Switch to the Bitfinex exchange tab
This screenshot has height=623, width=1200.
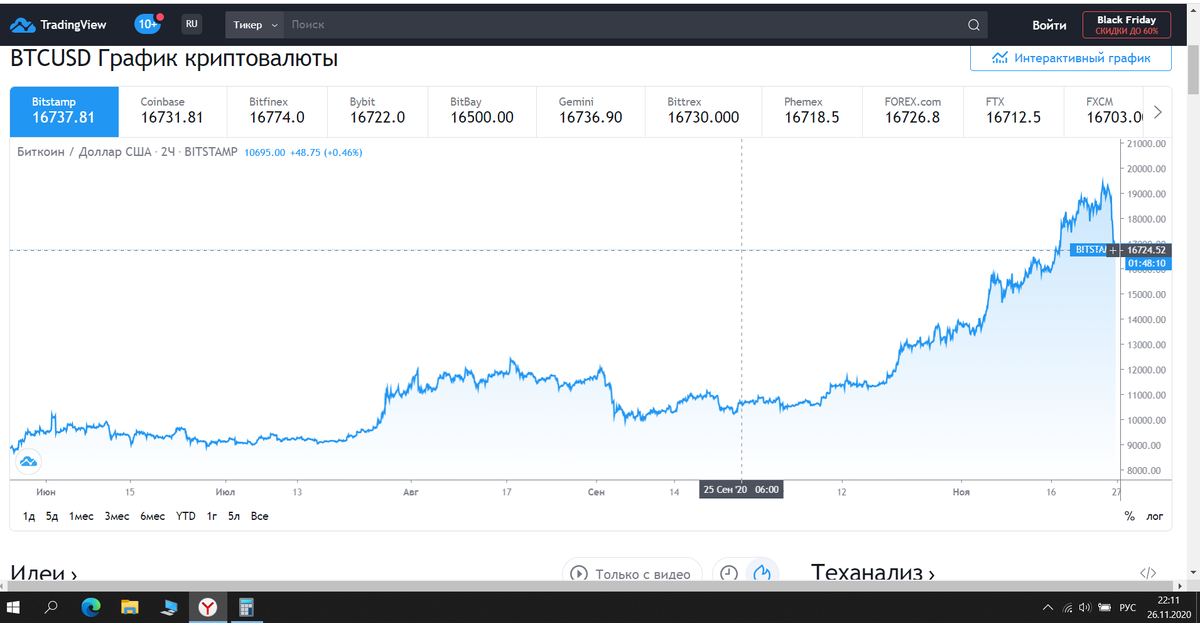point(277,111)
